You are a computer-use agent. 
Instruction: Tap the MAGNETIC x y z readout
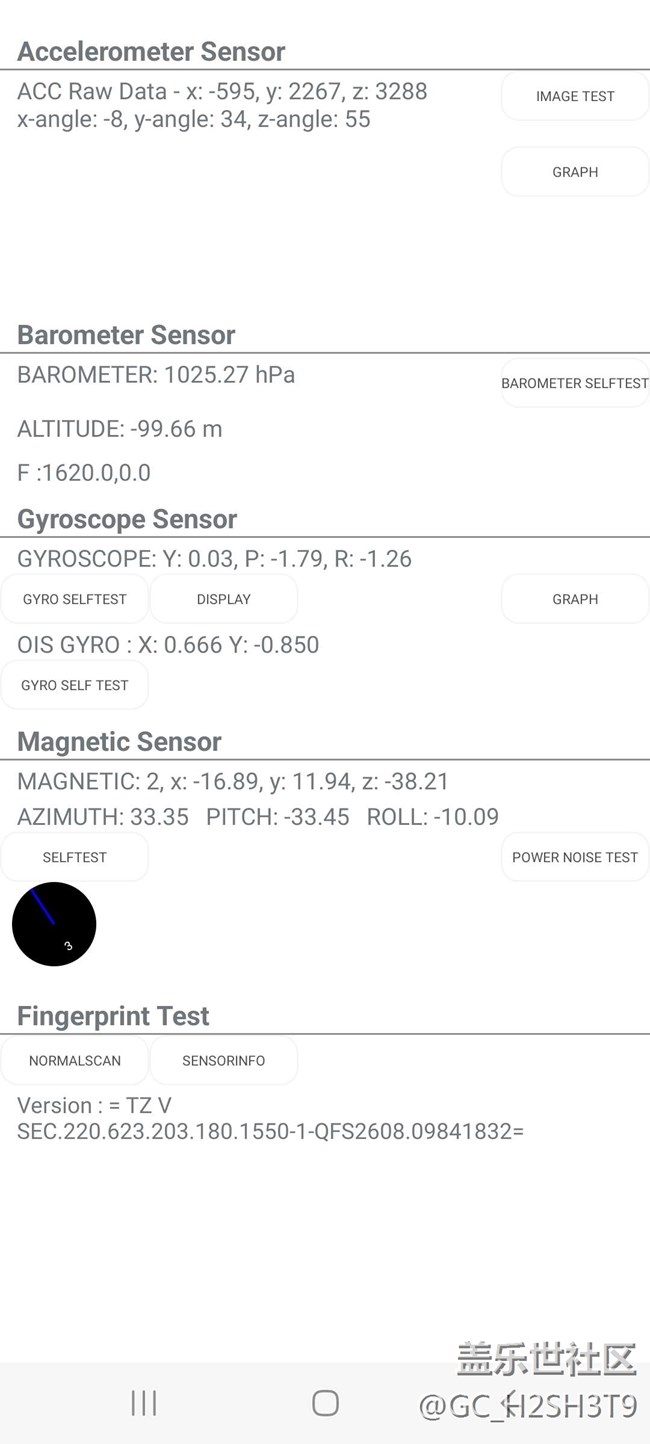[x=233, y=781]
